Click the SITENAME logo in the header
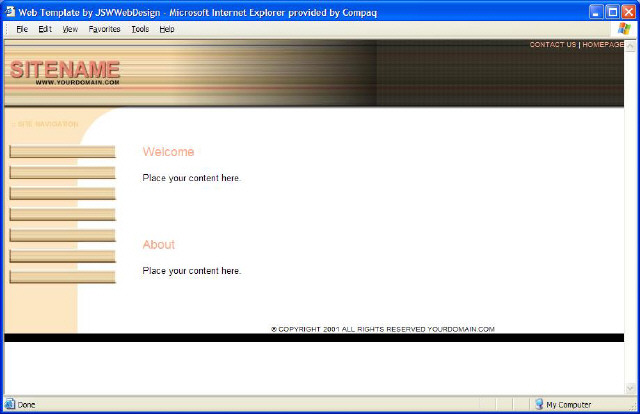The image size is (640, 414). pos(65,70)
